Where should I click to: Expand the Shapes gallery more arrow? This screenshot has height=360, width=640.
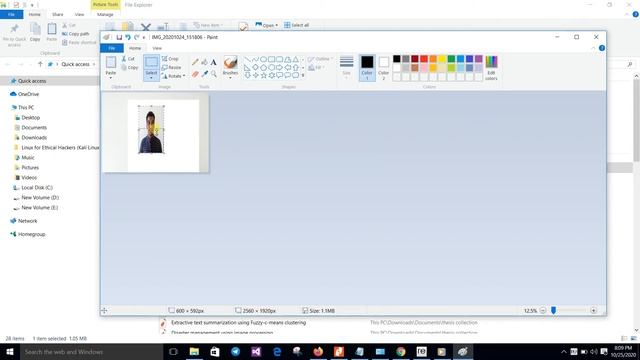(x=303, y=76)
